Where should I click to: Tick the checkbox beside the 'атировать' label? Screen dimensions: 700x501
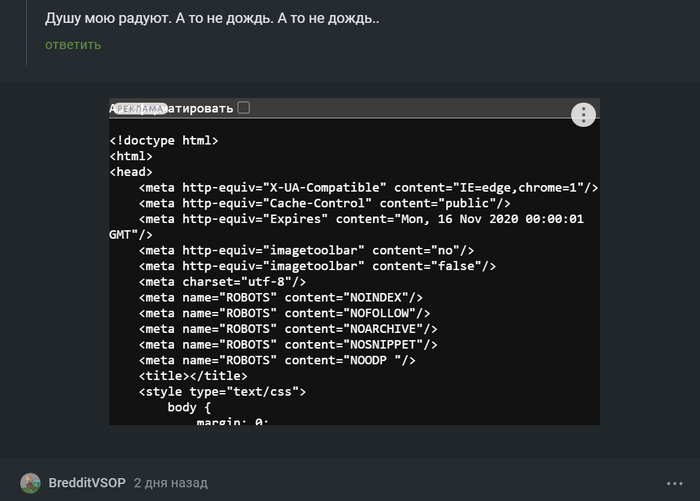pos(244,108)
